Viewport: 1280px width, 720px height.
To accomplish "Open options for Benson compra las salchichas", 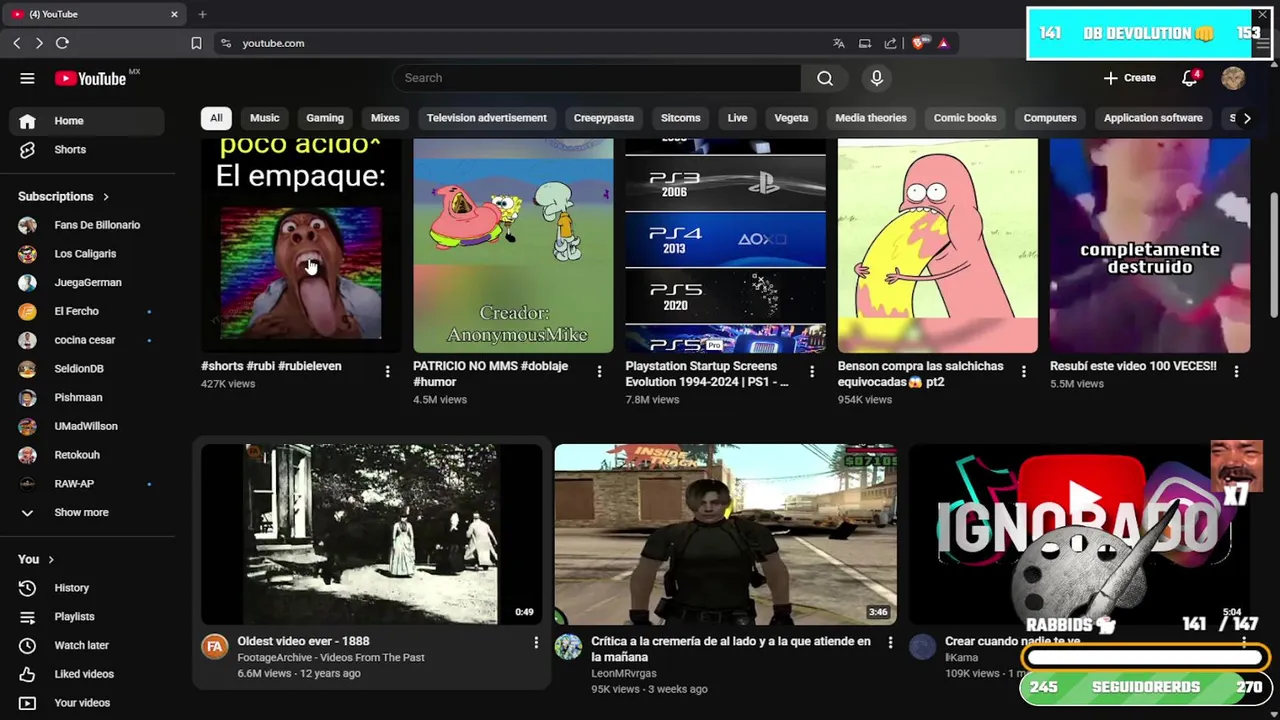I will click(1023, 372).
